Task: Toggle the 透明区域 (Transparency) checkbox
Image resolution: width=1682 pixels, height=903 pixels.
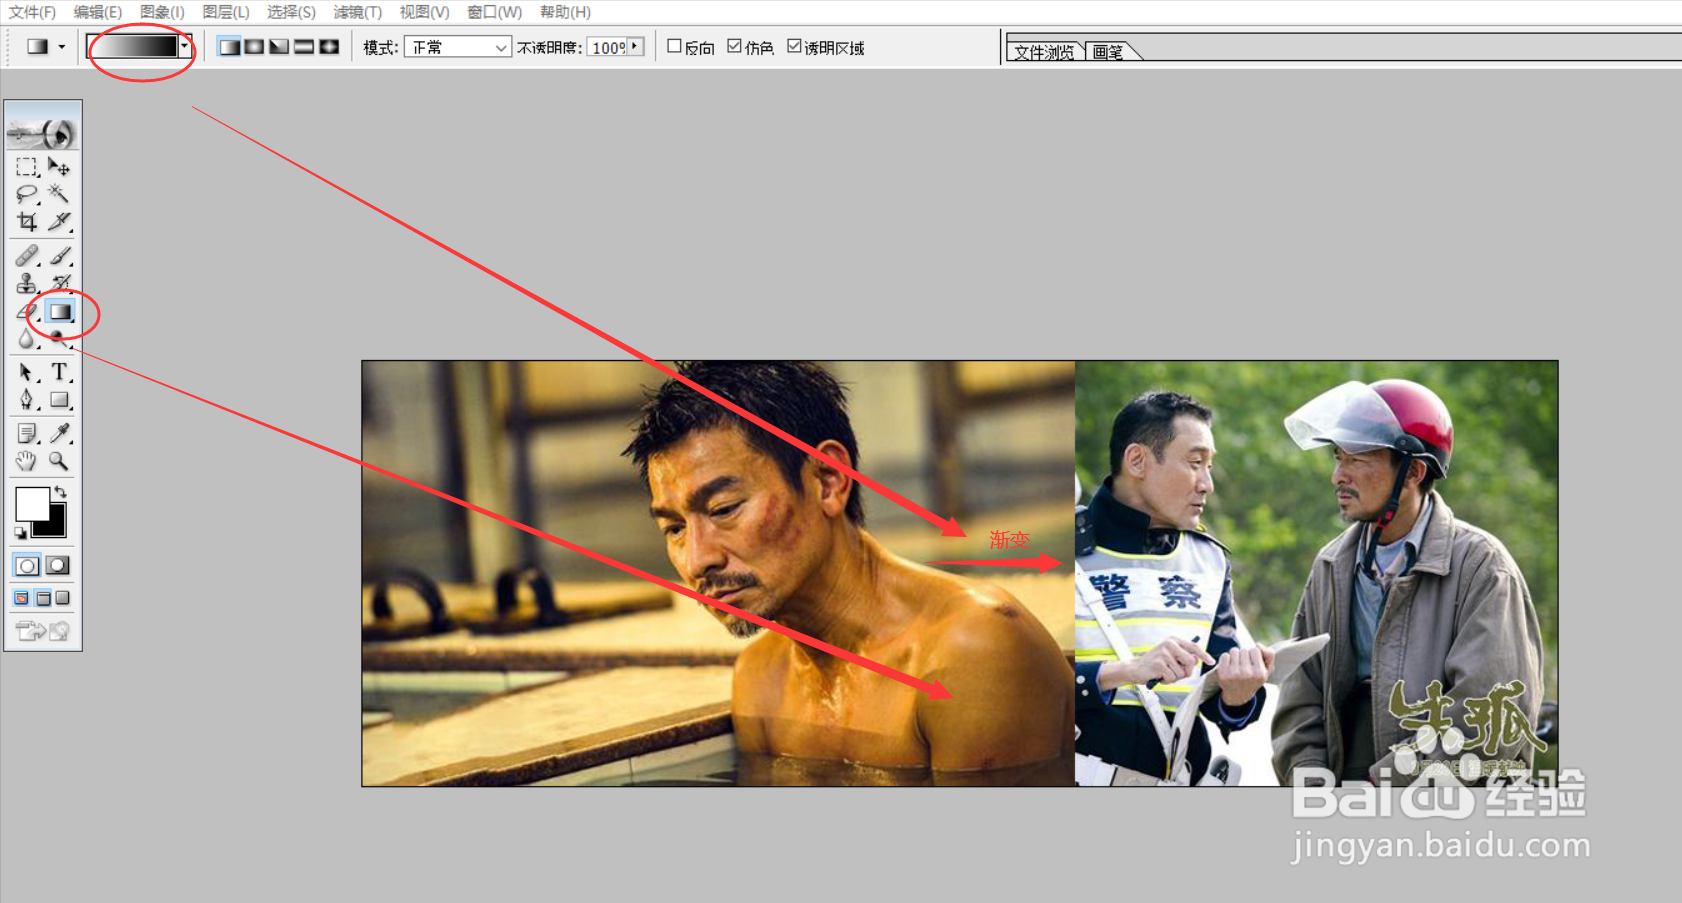Action: tap(794, 46)
